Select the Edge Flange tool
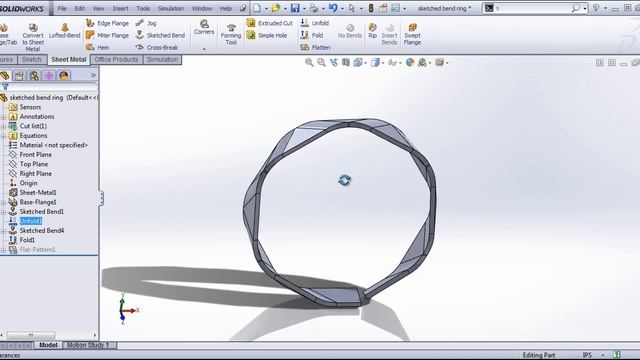Screen dimensions: 640x360 pyautogui.click(x=108, y=23)
